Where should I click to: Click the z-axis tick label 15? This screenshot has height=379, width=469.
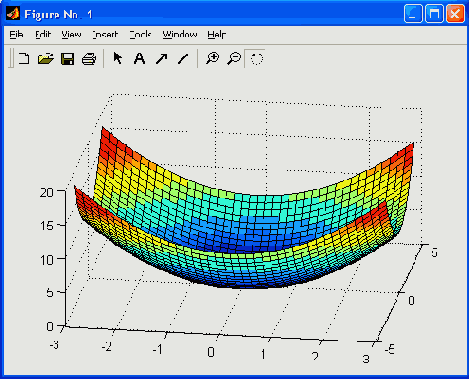[x=46, y=226]
